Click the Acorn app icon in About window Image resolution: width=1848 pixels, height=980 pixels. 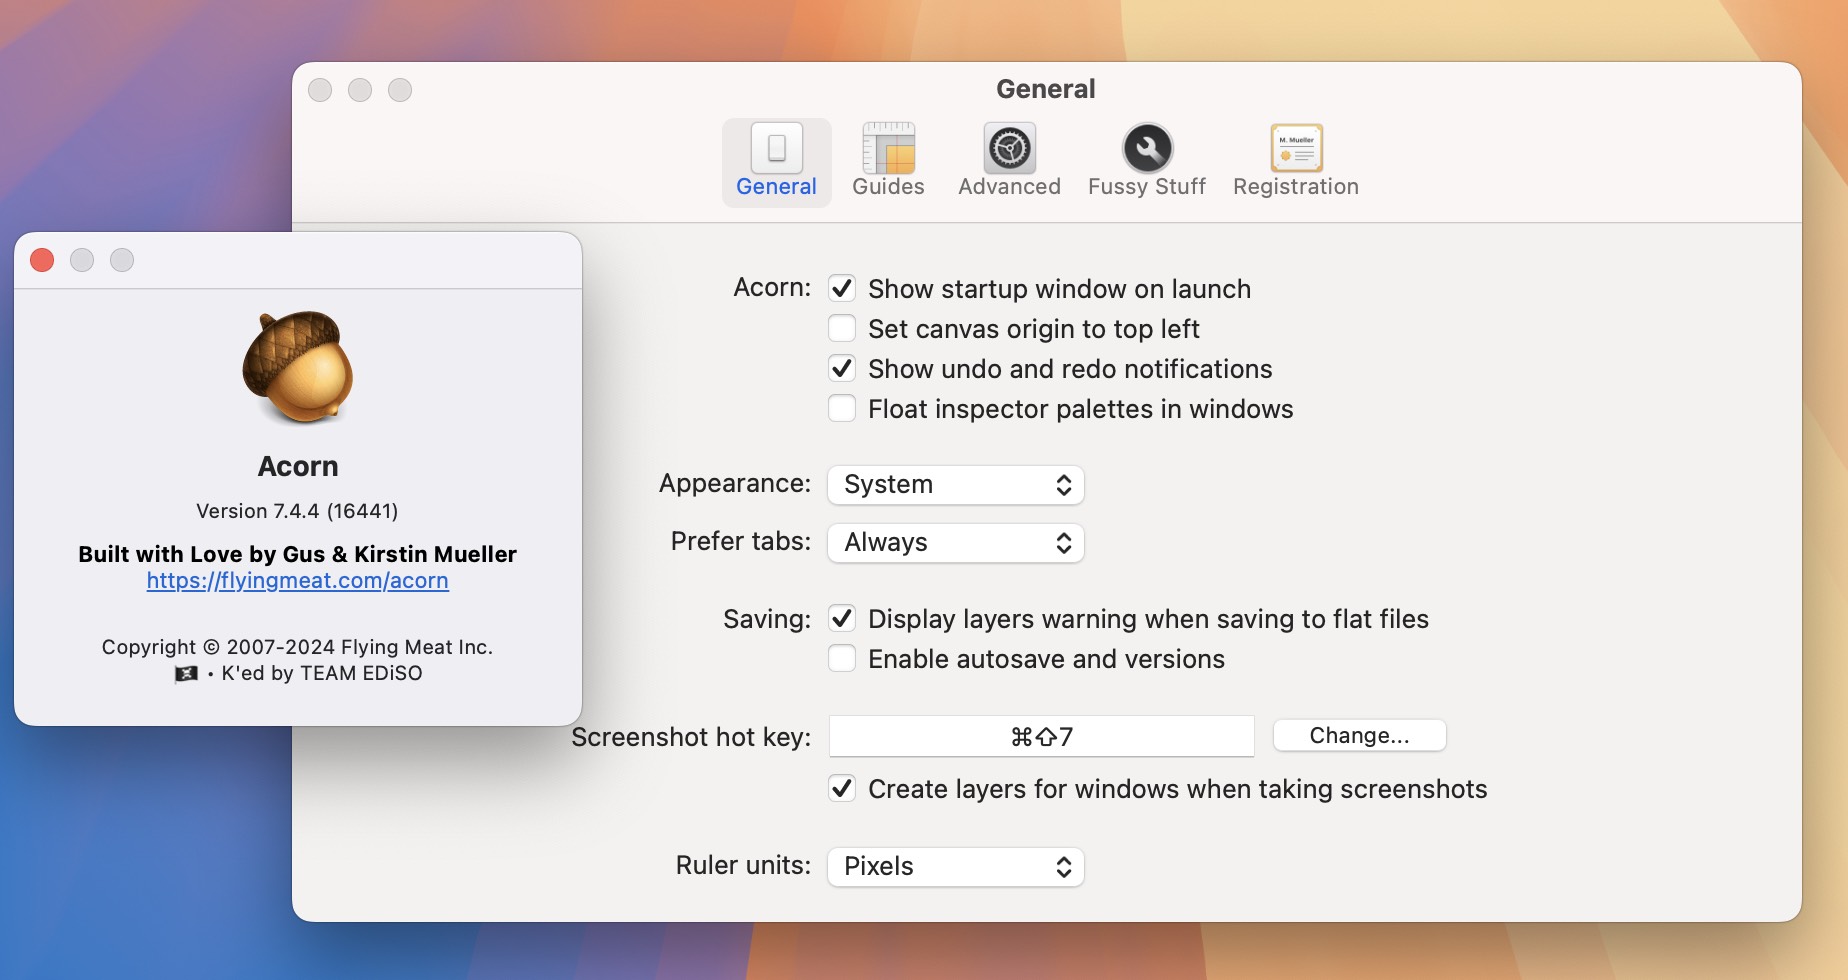[298, 367]
